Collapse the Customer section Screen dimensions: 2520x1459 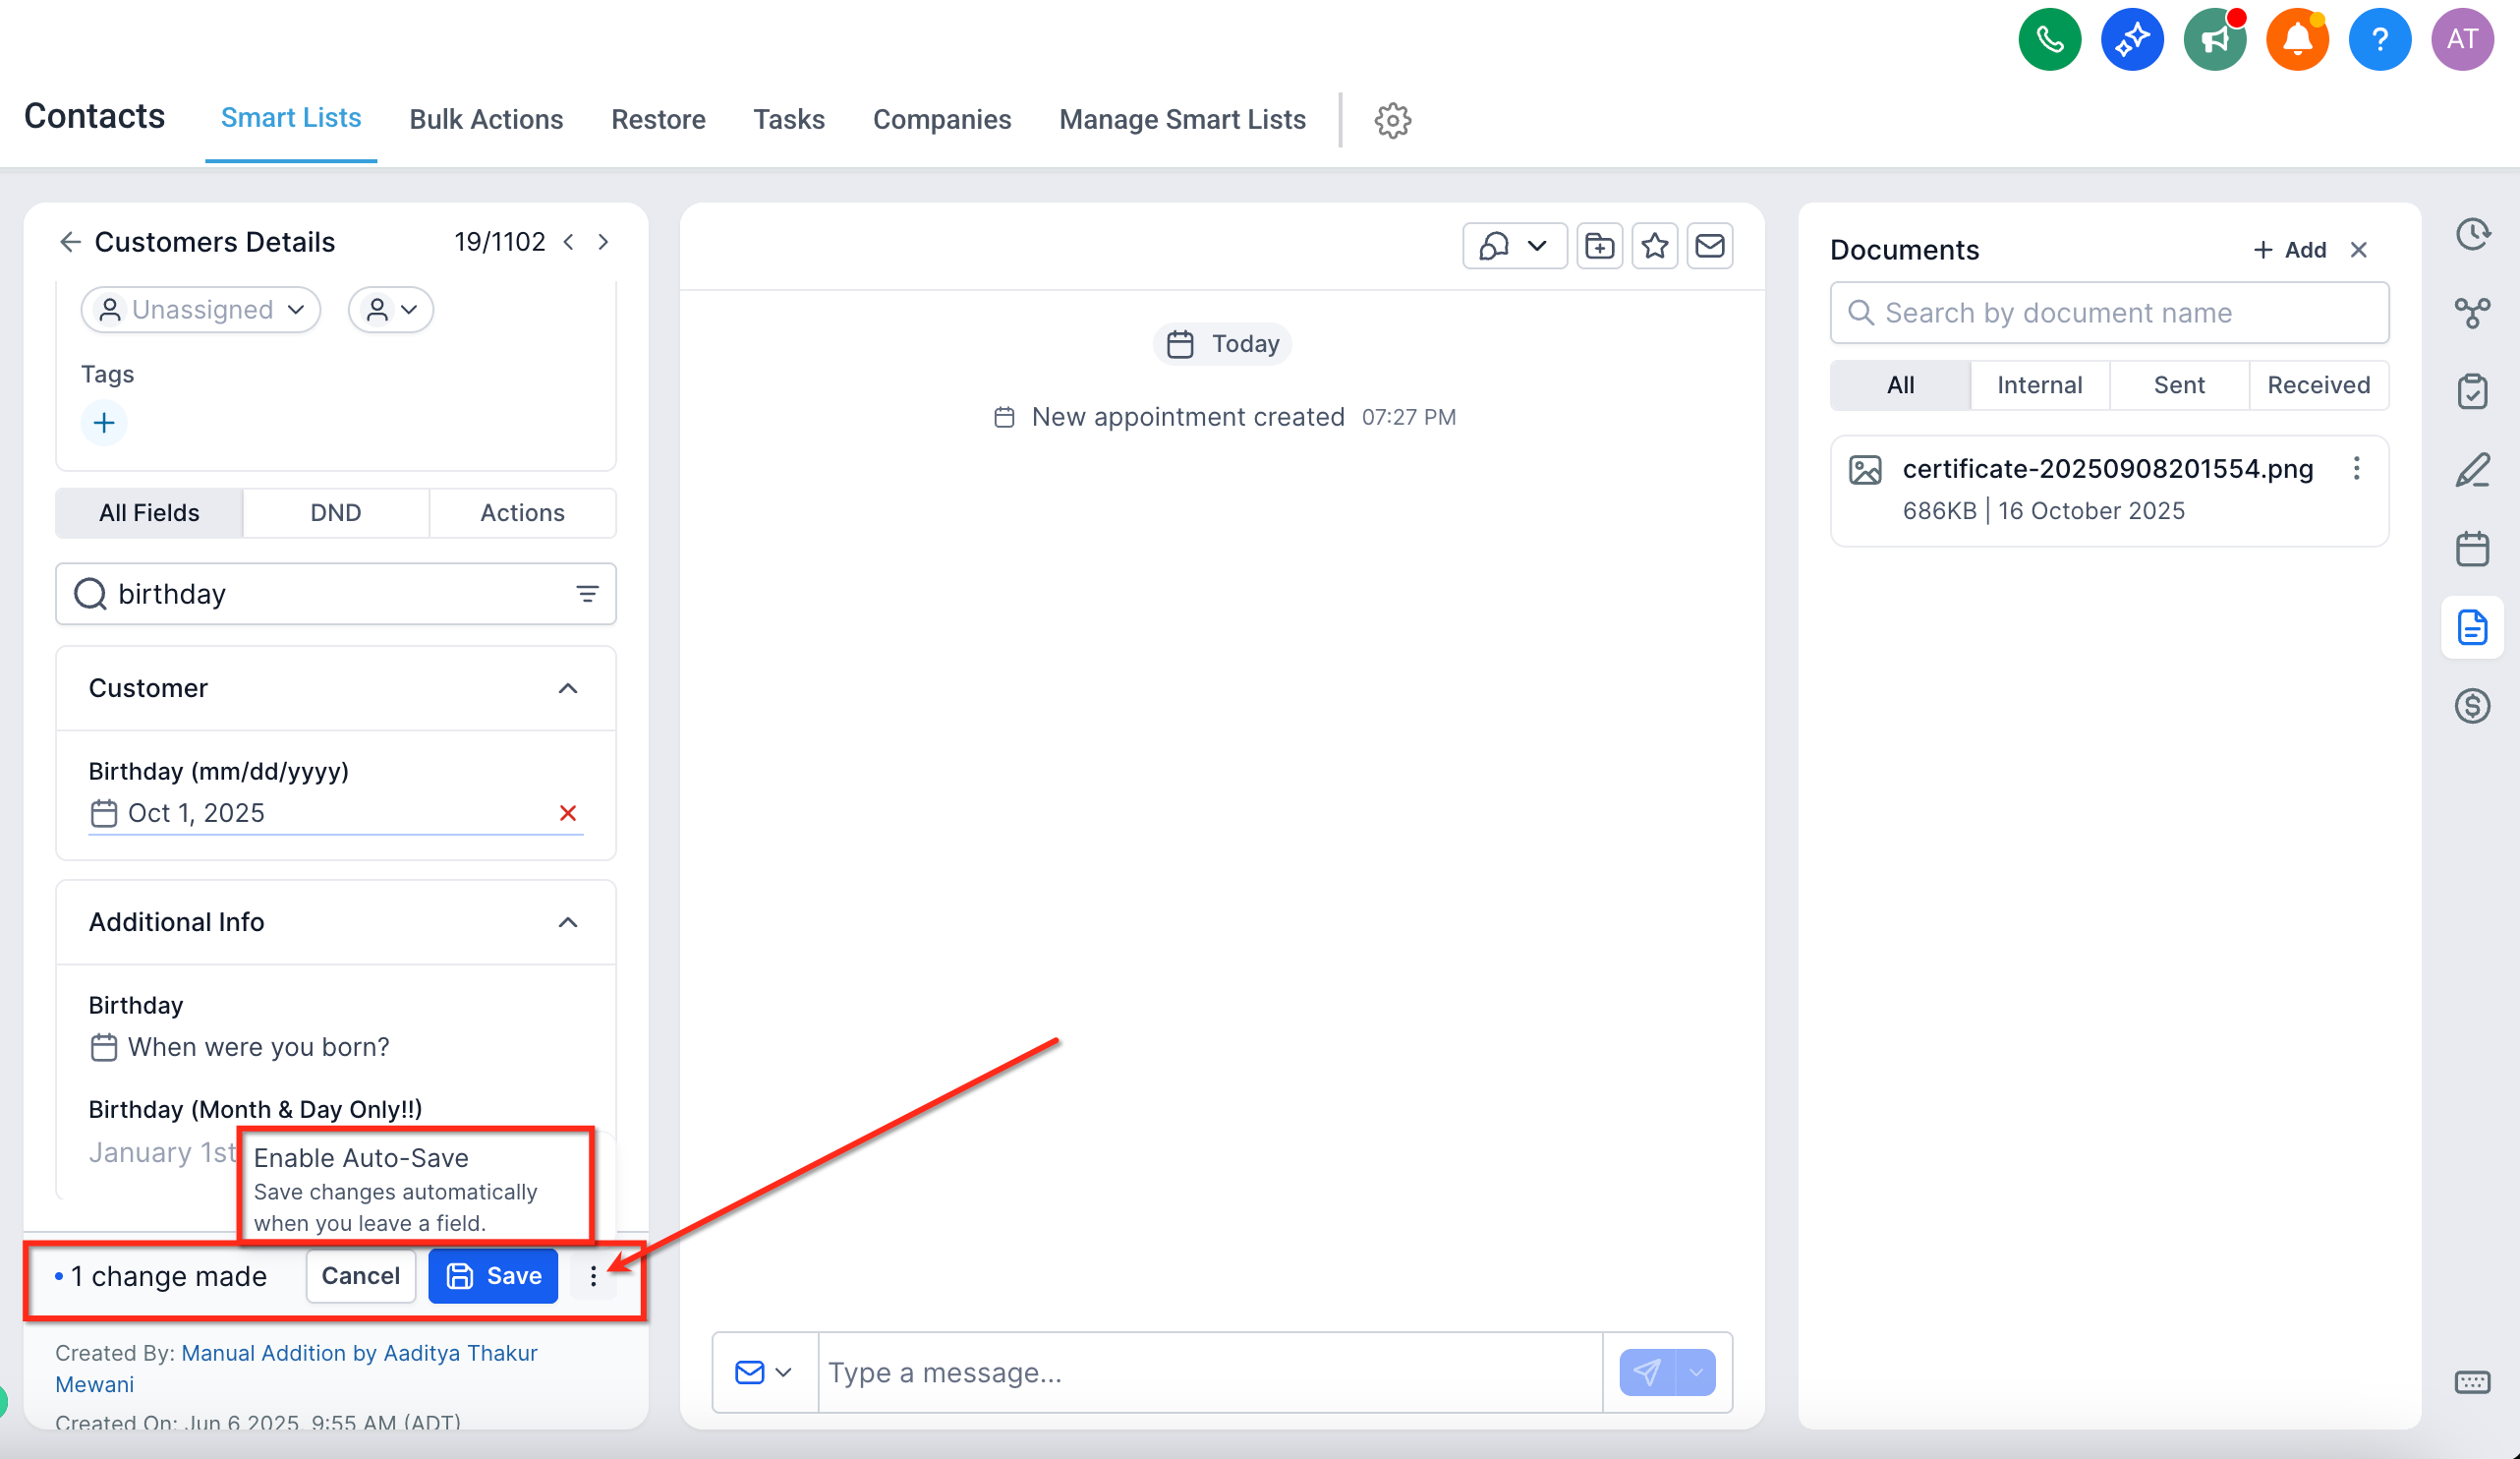point(567,688)
